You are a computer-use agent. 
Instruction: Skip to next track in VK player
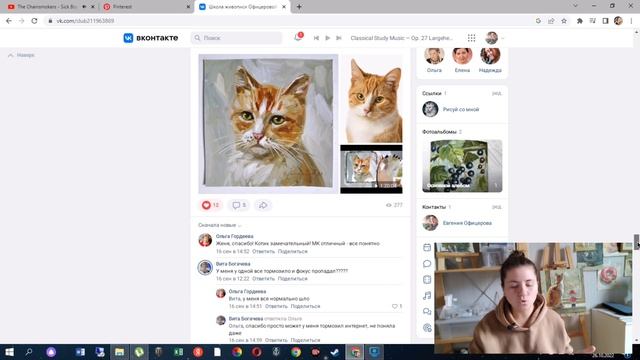pyautogui.click(x=338, y=38)
